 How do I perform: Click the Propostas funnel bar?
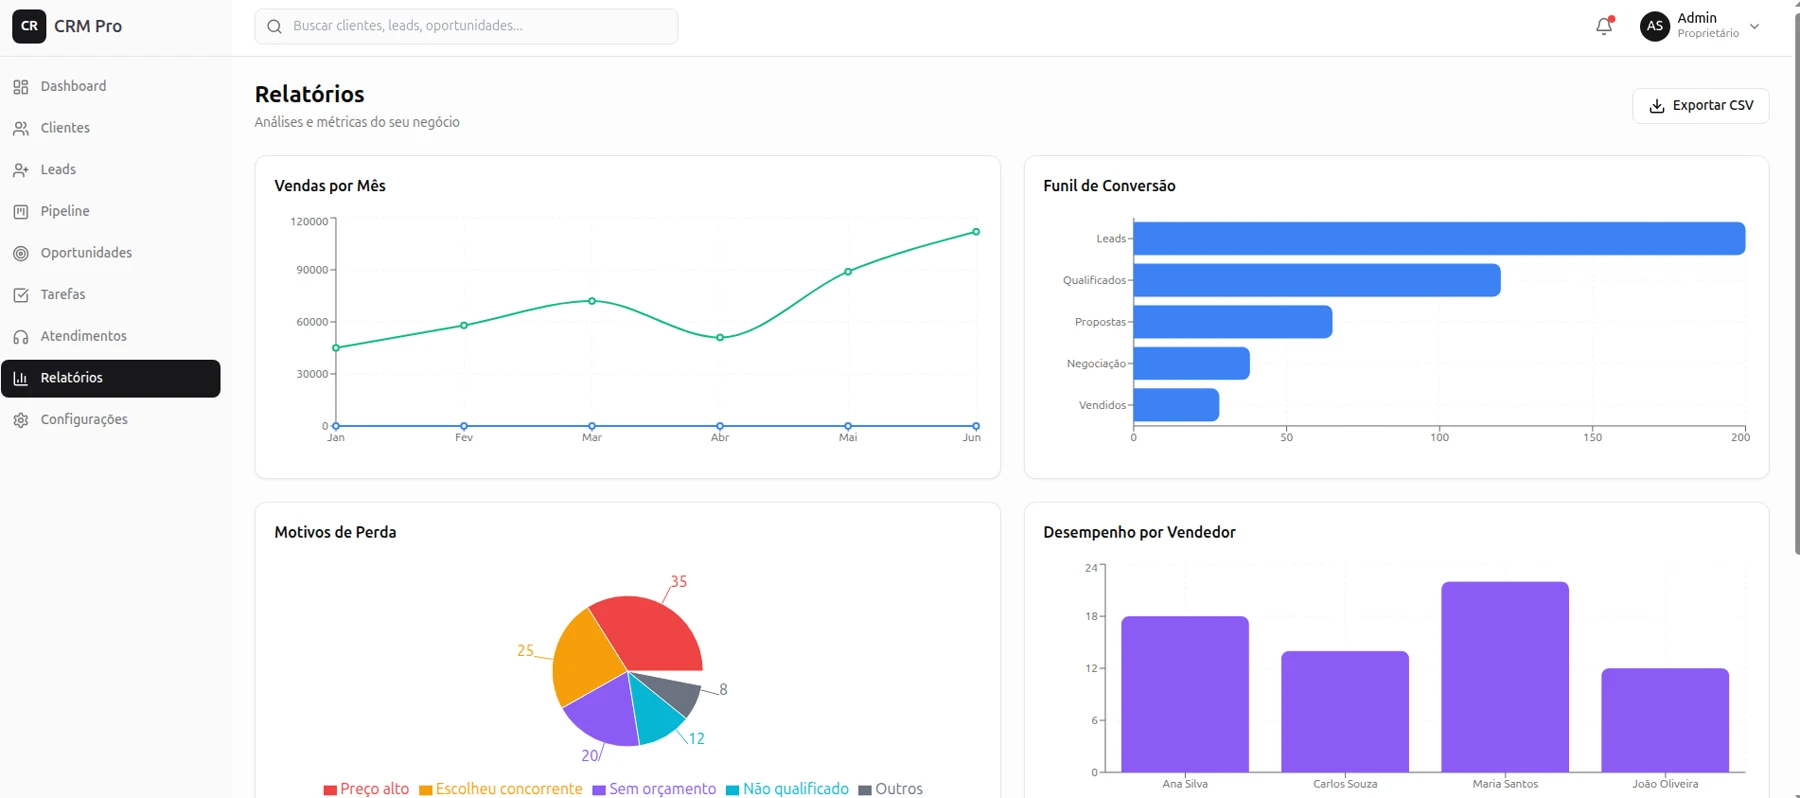pyautogui.click(x=1233, y=322)
